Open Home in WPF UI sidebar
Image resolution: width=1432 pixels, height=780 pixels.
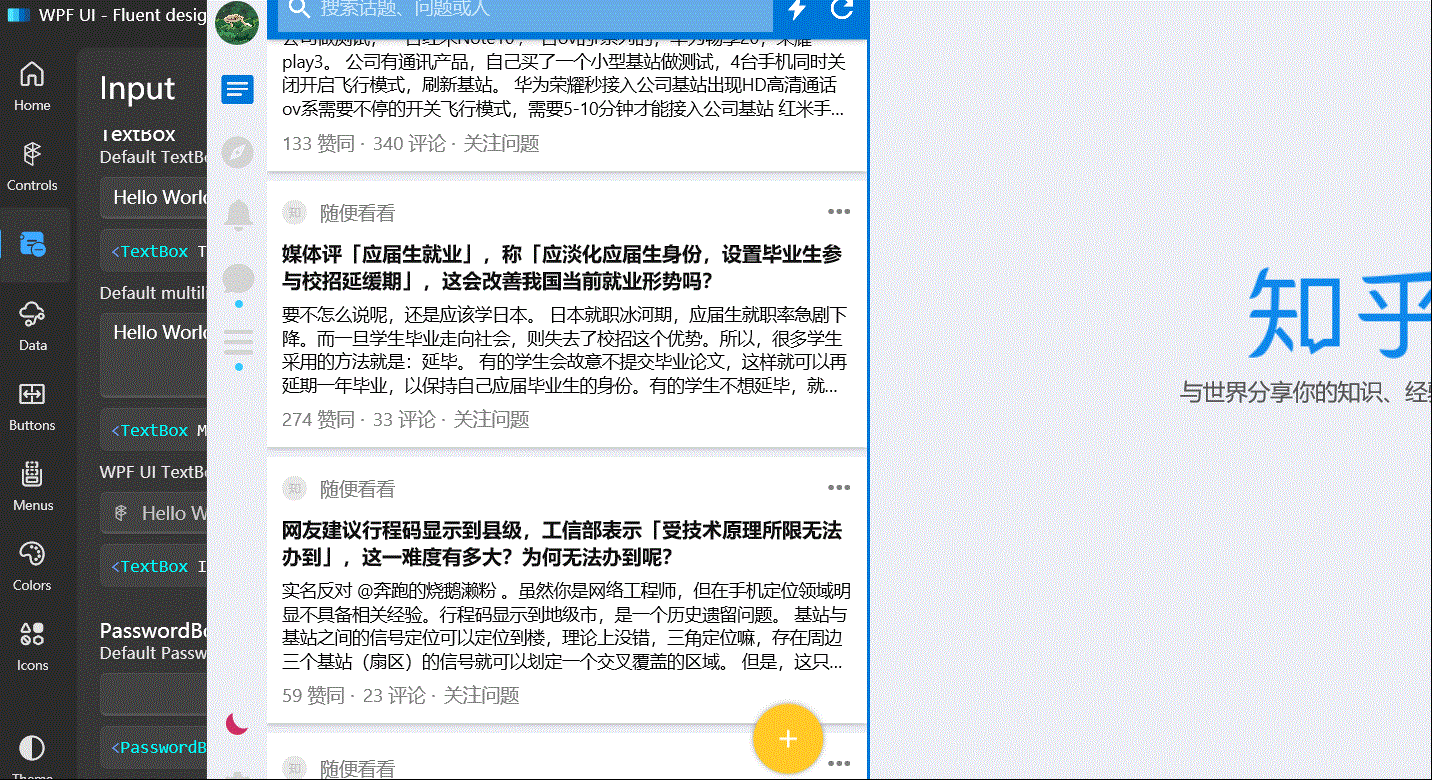pos(32,85)
